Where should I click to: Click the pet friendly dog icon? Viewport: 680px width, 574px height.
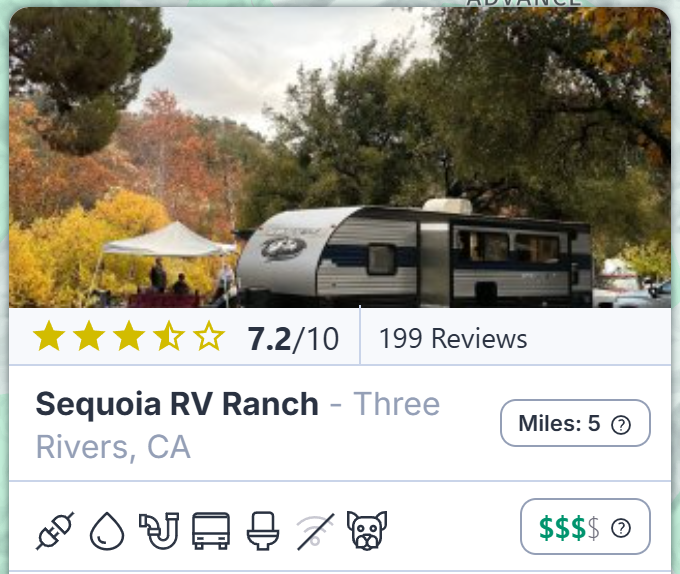(367, 531)
